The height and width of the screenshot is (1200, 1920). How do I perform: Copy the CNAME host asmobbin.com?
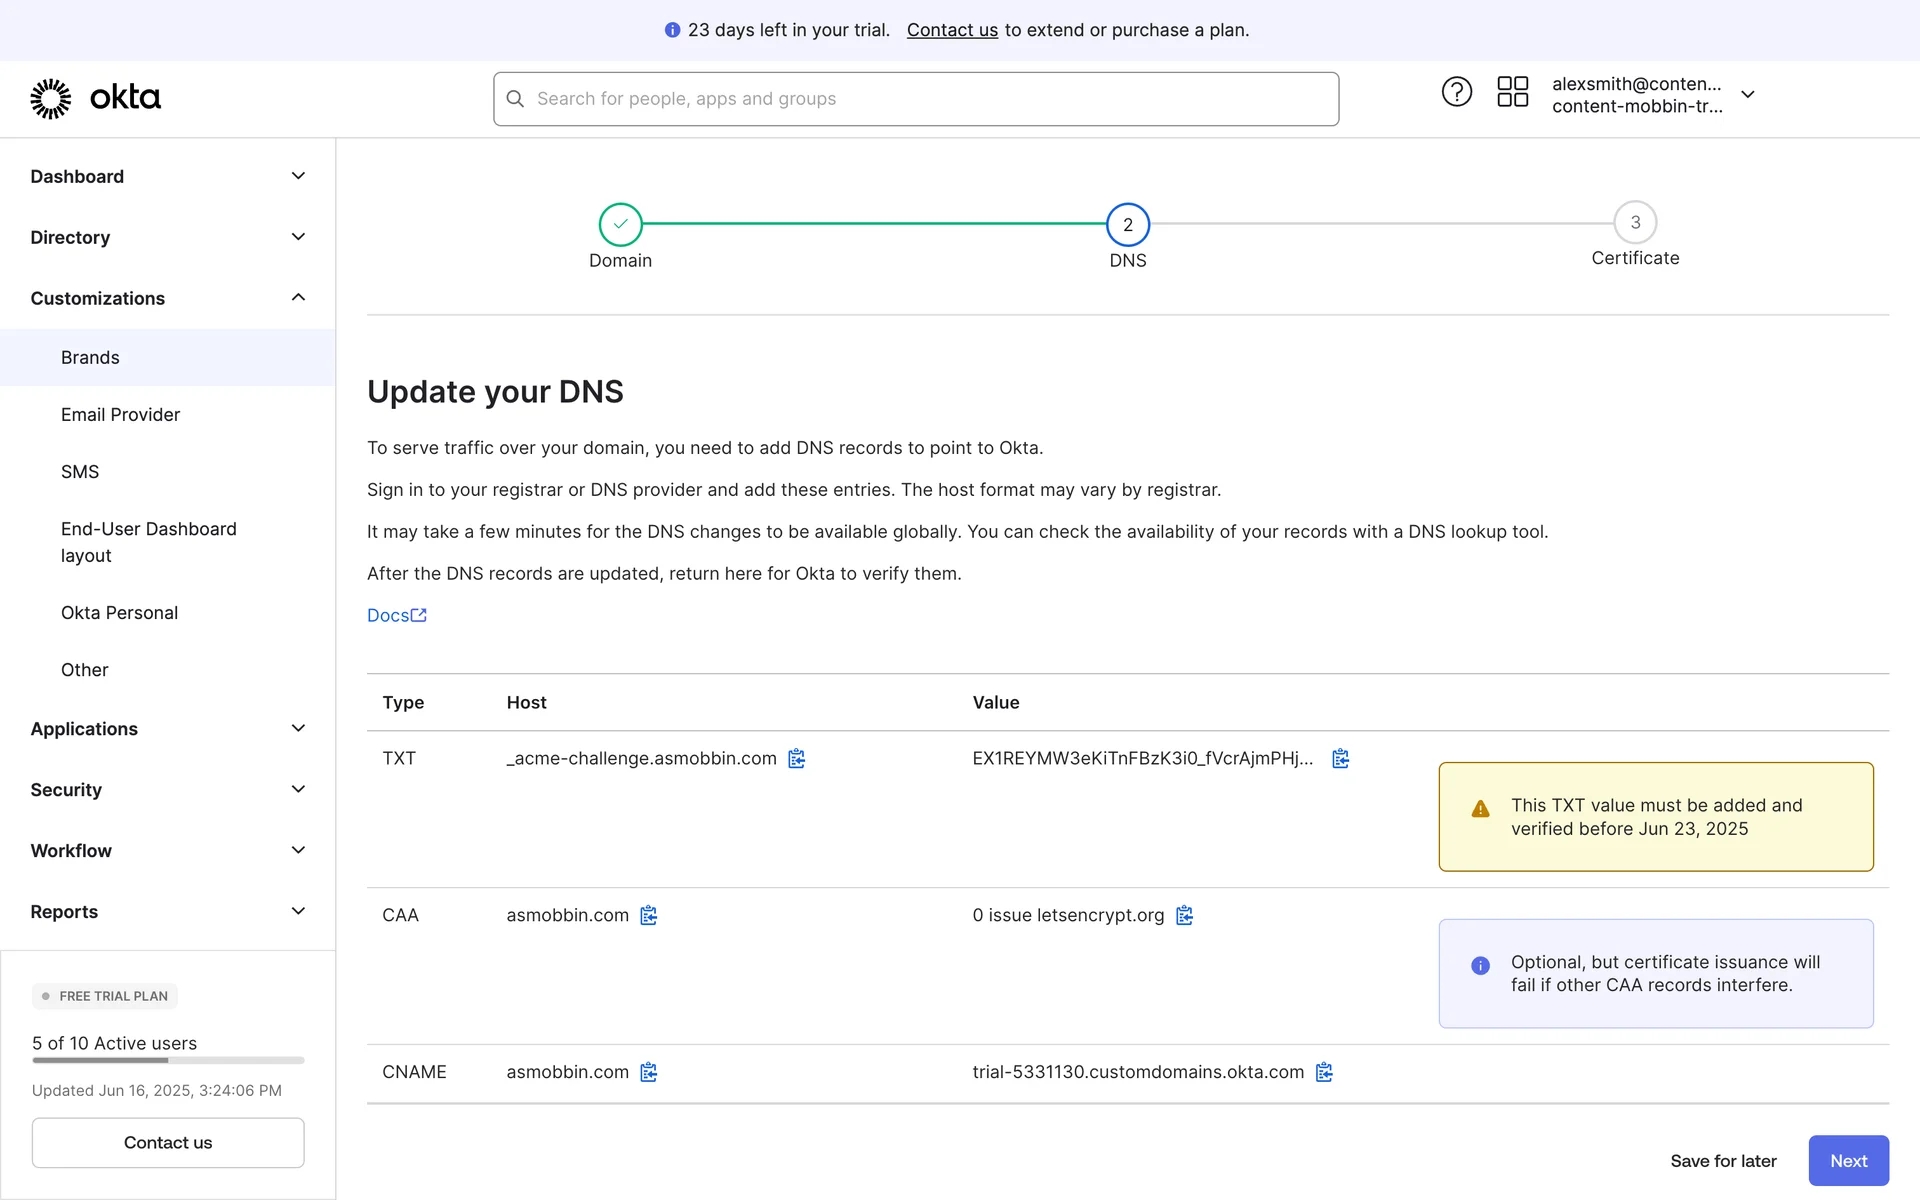pyautogui.click(x=648, y=1072)
